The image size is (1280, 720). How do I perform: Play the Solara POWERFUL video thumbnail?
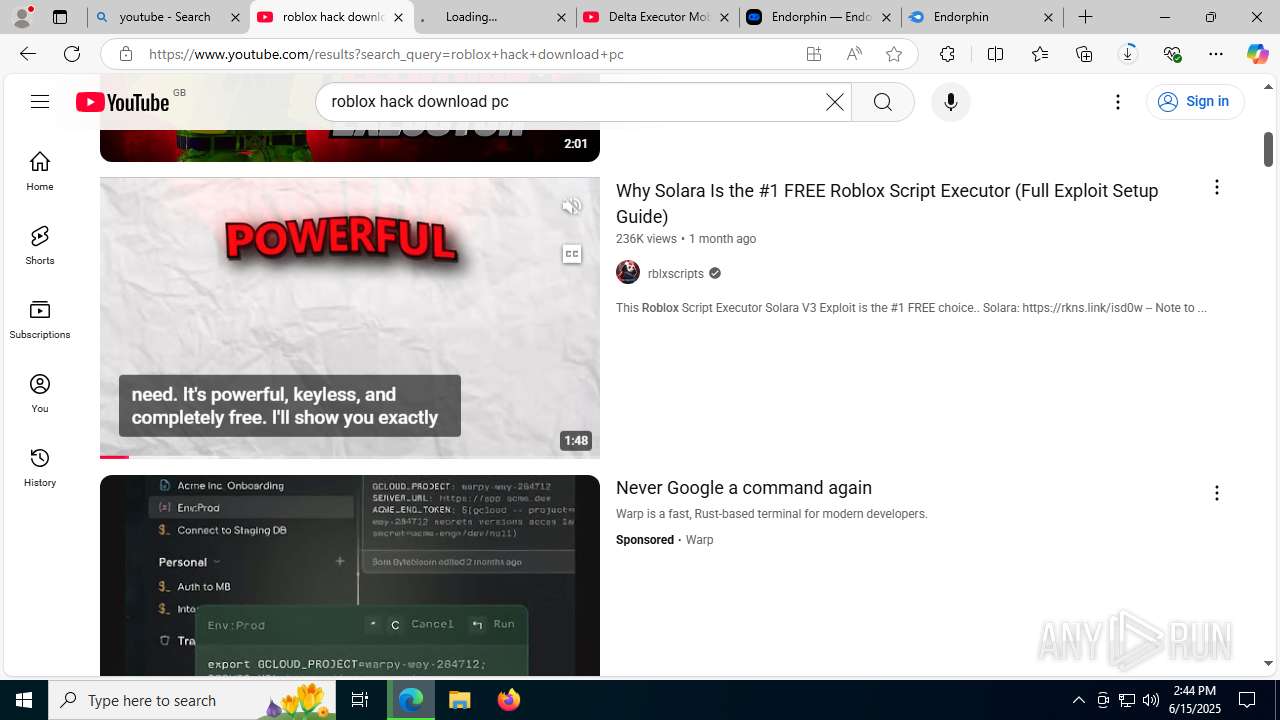(349, 317)
